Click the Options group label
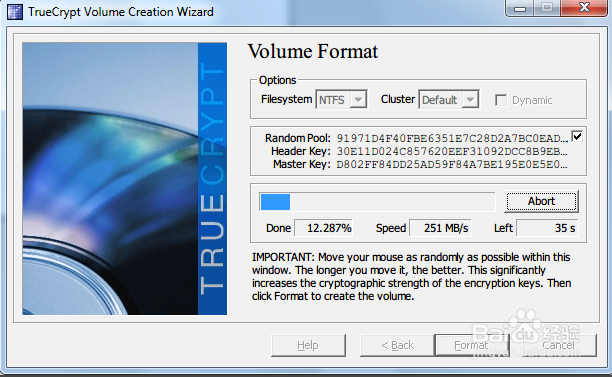This screenshot has width=612, height=377. pos(278,80)
